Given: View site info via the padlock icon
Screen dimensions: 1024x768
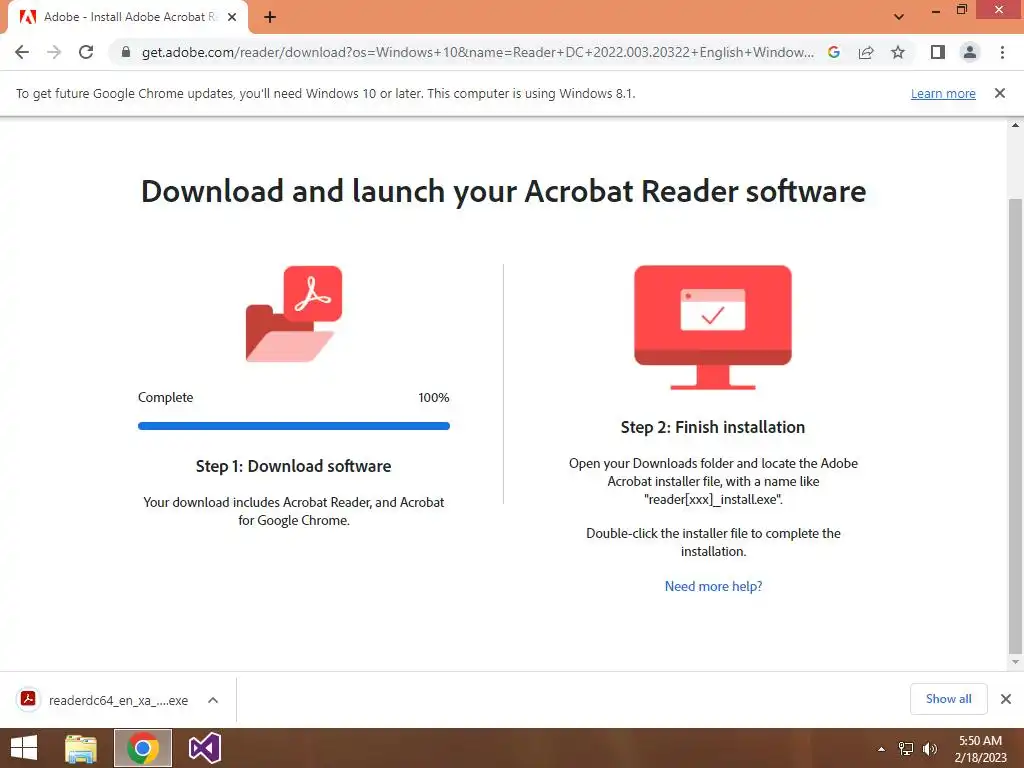Looking at the screenshot, I should tap(126, 52).
